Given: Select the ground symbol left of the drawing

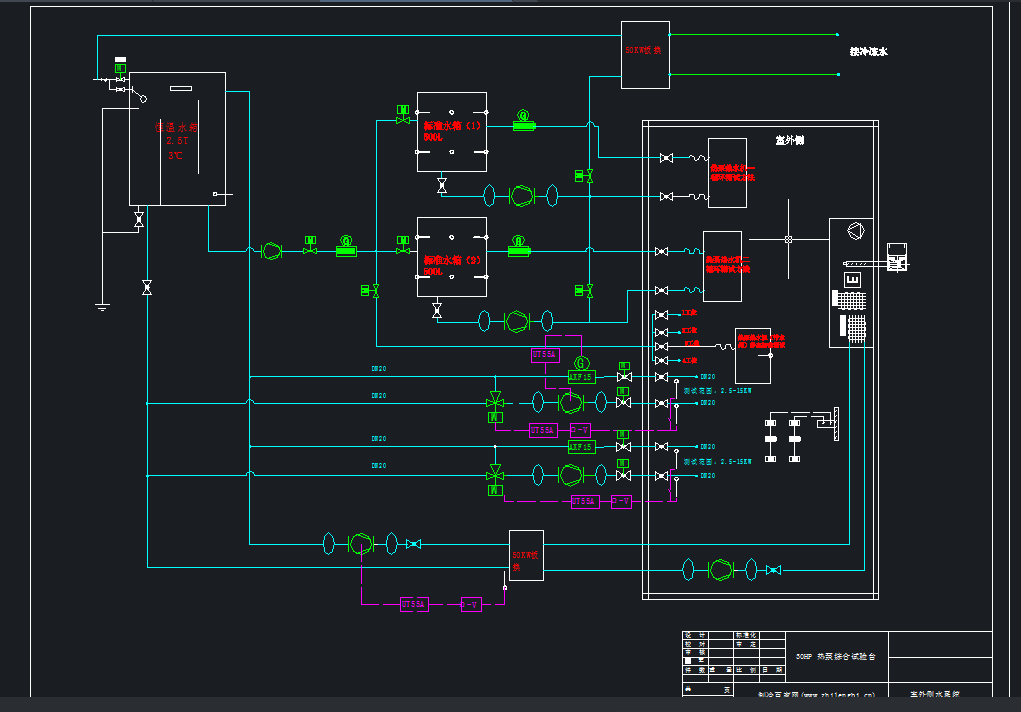Looking at the screenshot, I should [102, 307].
